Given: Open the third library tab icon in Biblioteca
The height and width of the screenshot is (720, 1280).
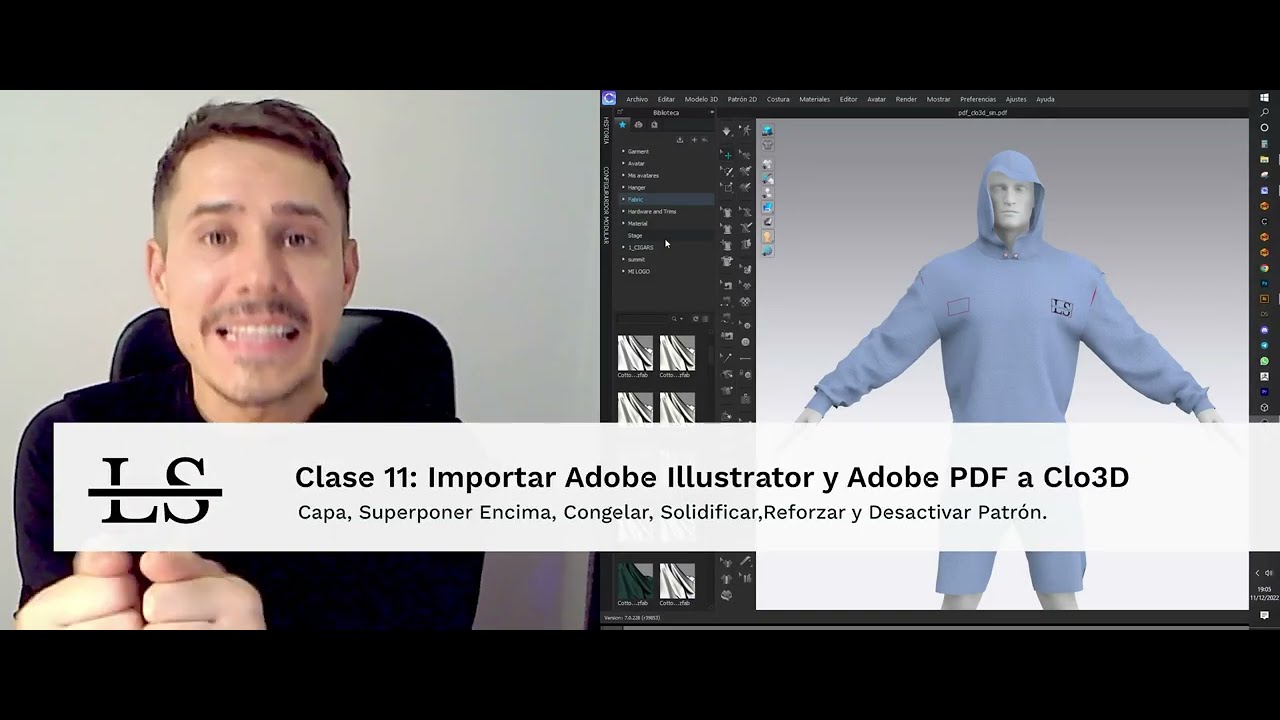Looking at the screenshot, I should click(x=654, y=124).
